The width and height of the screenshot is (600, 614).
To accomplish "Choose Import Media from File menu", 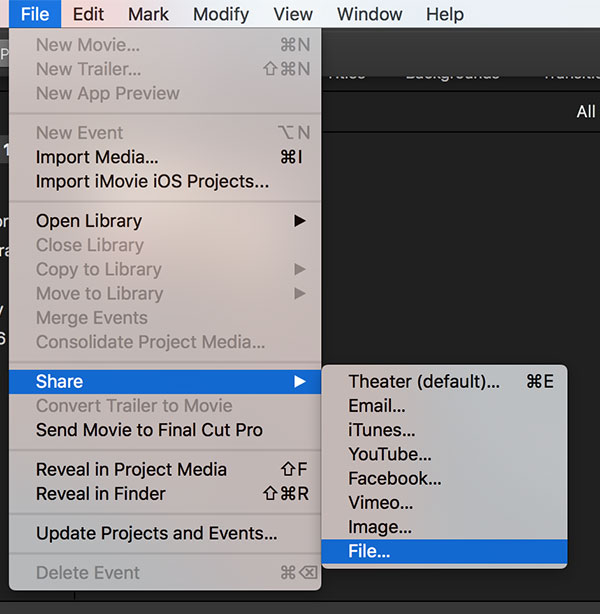I will (97, 157).
